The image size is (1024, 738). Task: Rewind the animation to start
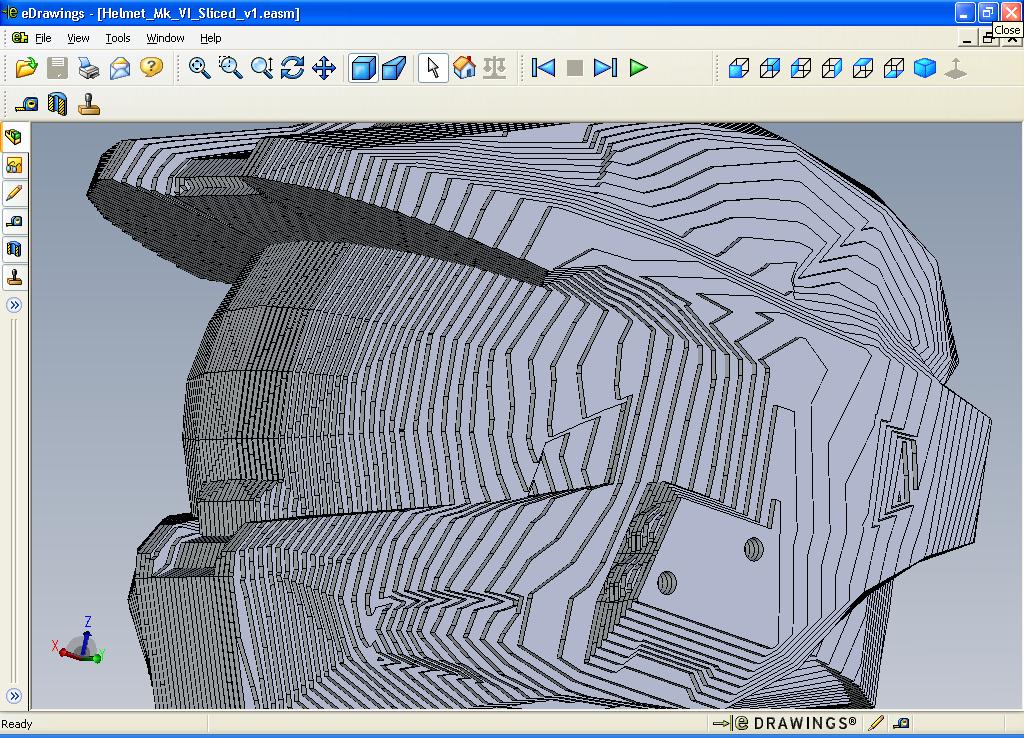tap(543, 68)
